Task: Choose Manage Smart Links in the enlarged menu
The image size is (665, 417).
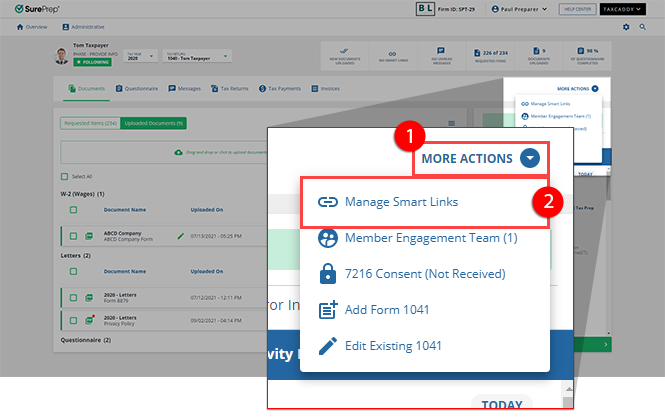Action: point(425,202)
